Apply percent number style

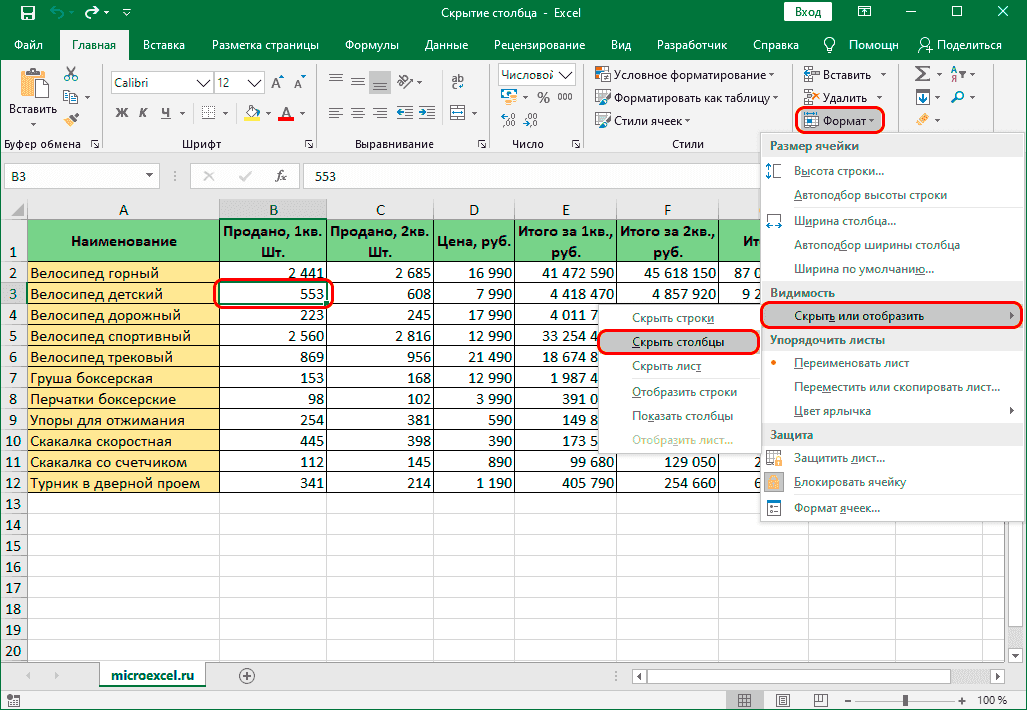coord(541,98)
